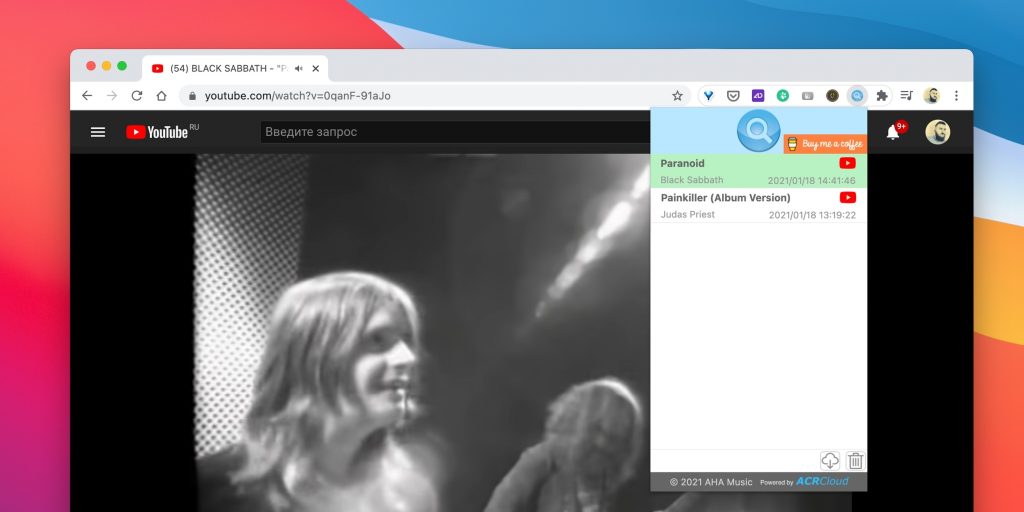Click the gray card extension icon
This screenshot has width=1024, height=512.
807,96
